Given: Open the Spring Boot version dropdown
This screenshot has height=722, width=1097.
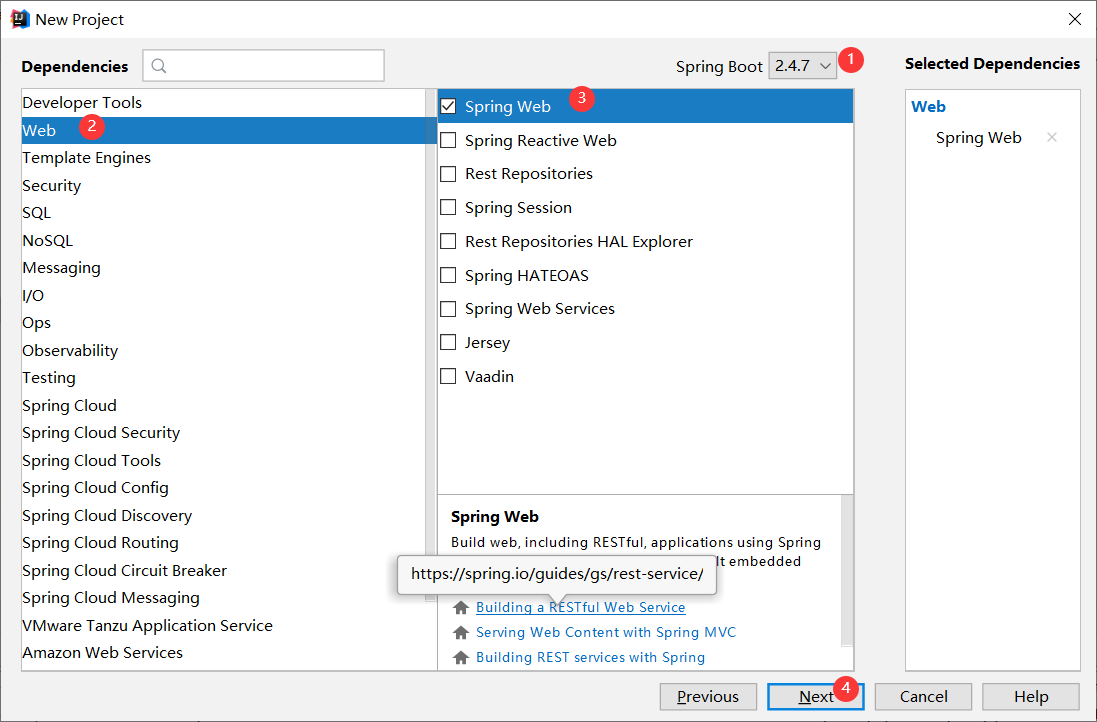Looking at the screenshot, I should (802, 66).
